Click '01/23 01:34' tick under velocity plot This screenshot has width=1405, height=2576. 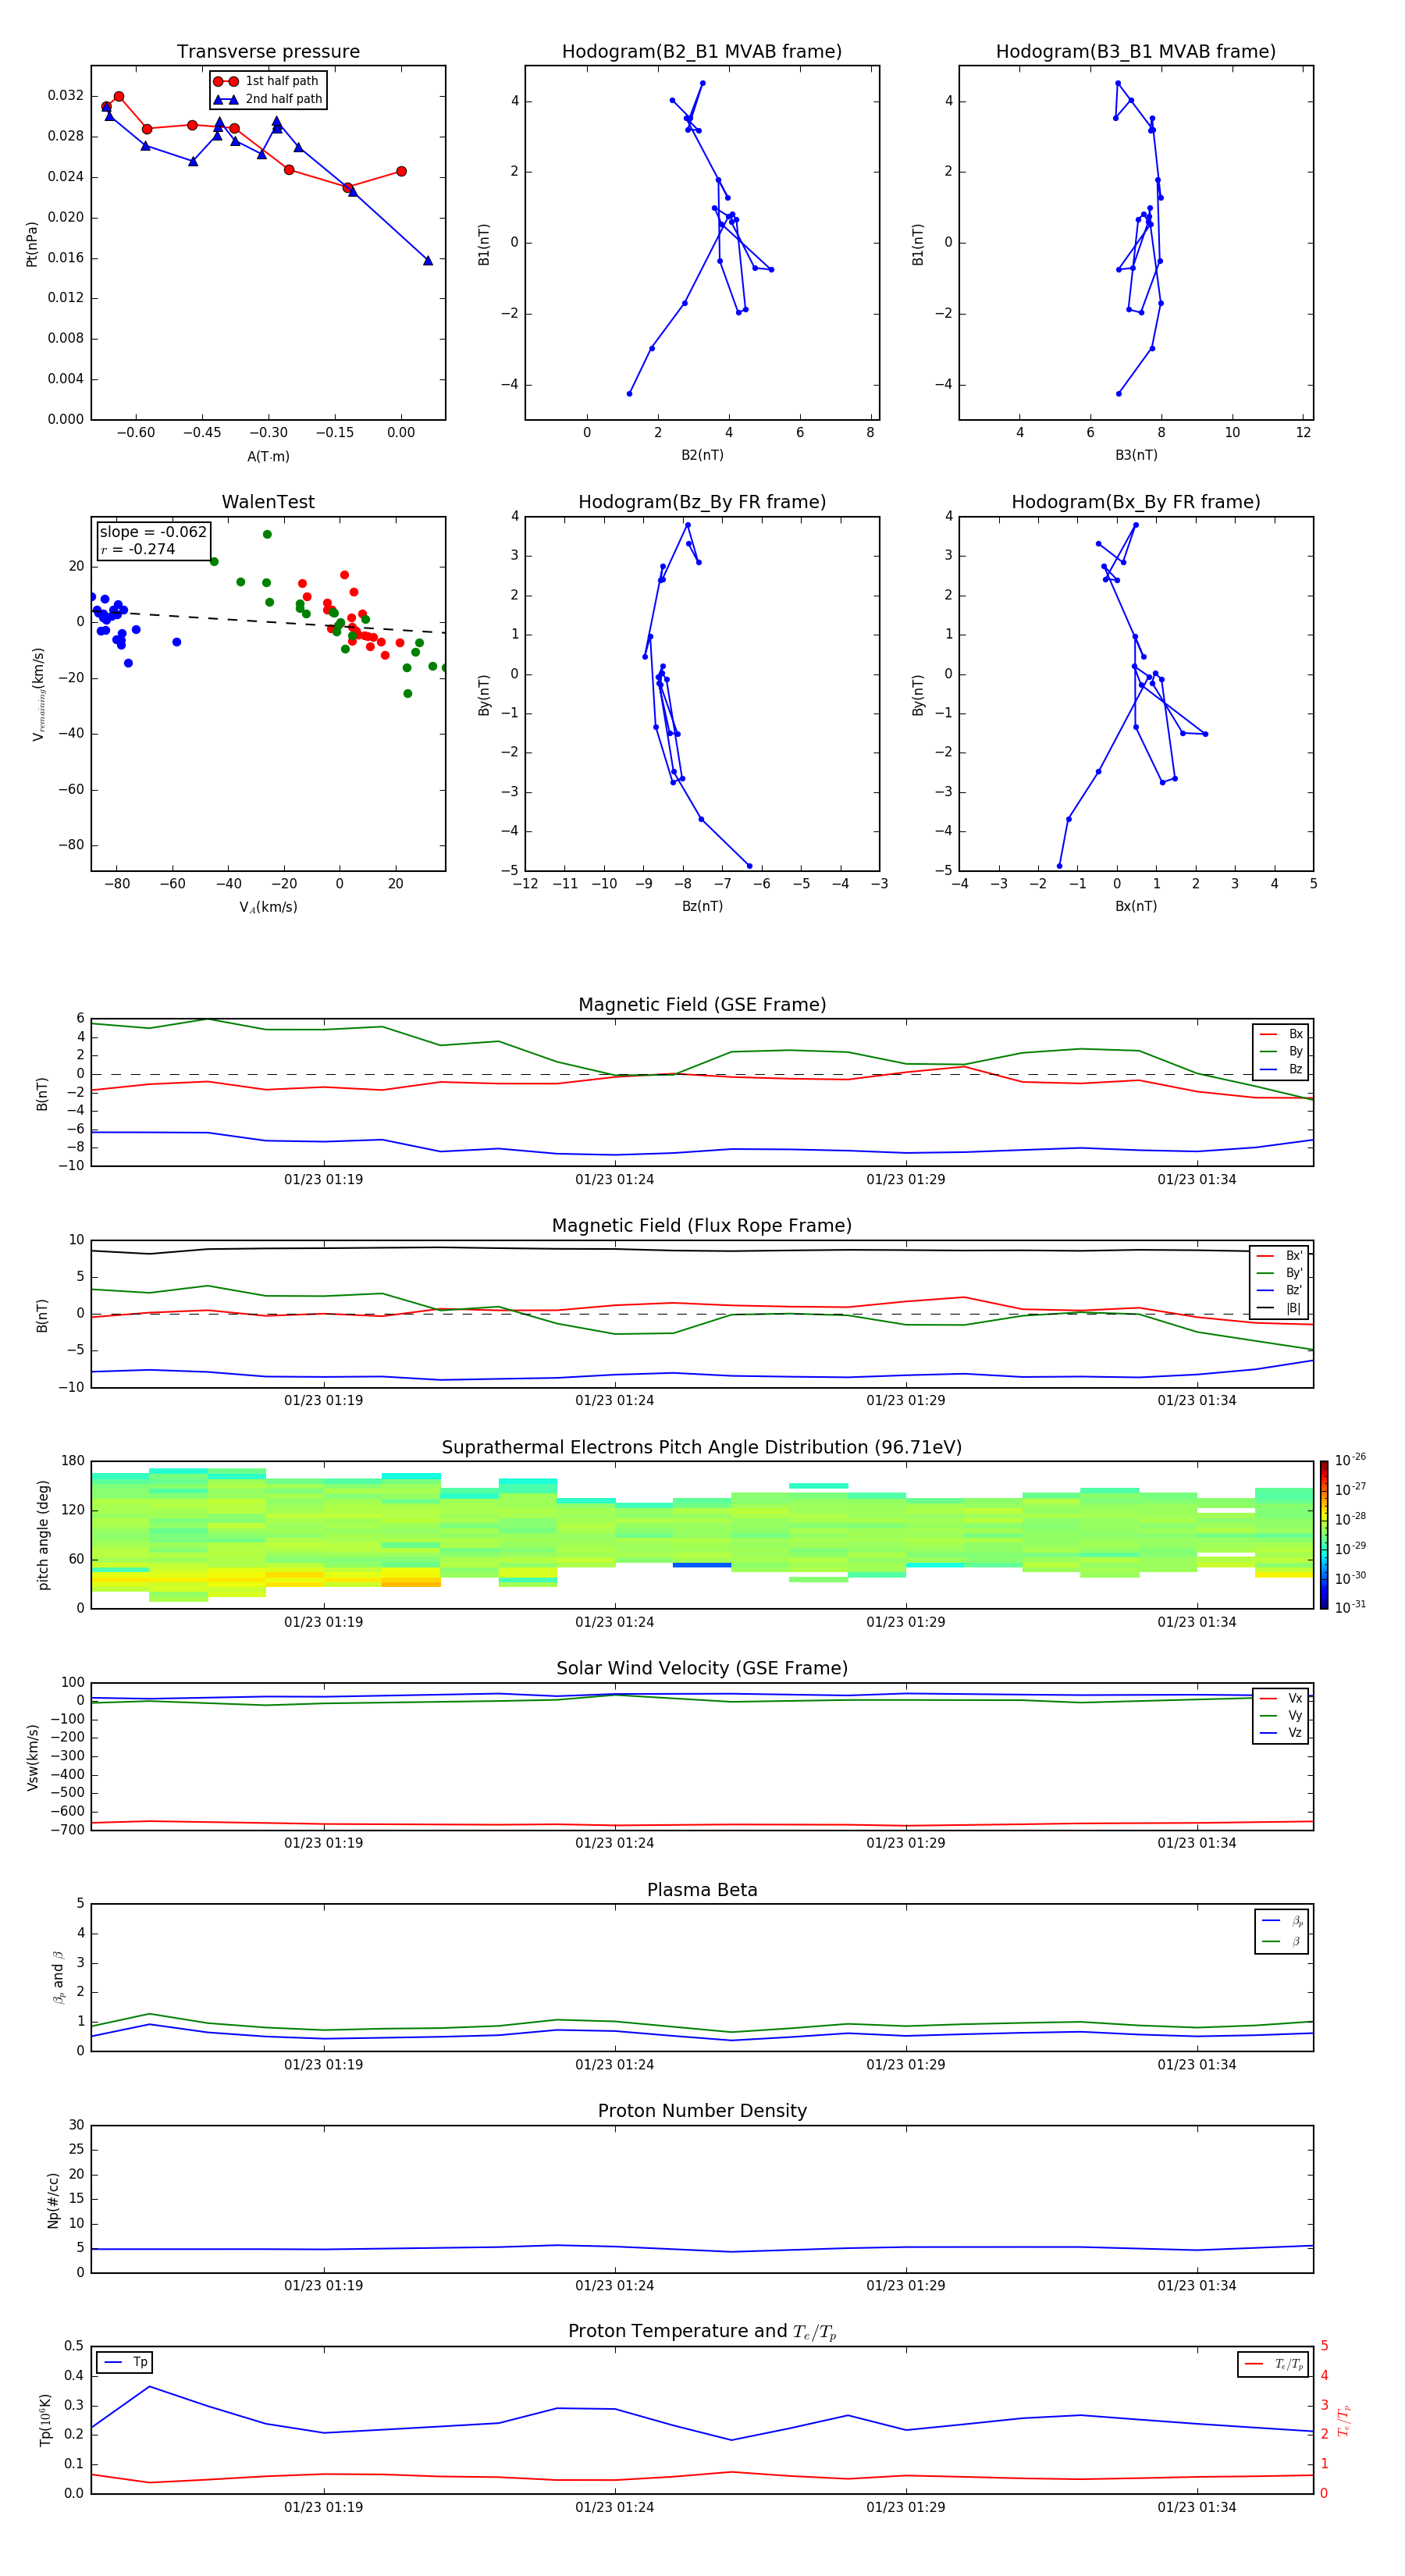pyautogui.click(x=1197, y=1843)
